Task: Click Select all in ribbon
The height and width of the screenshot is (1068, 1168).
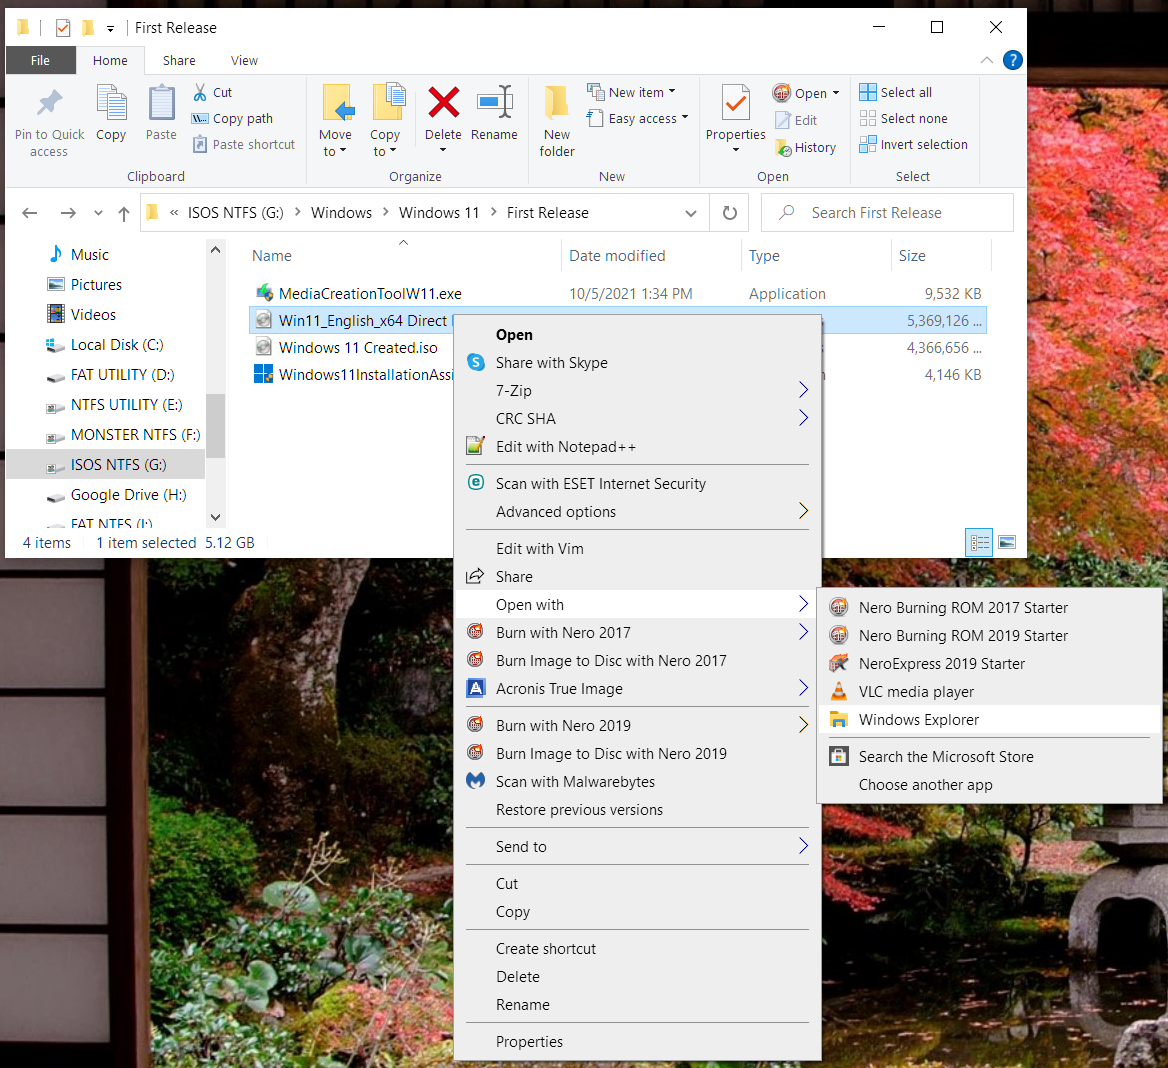Action: pyautogui.click(x=895, y=92)
